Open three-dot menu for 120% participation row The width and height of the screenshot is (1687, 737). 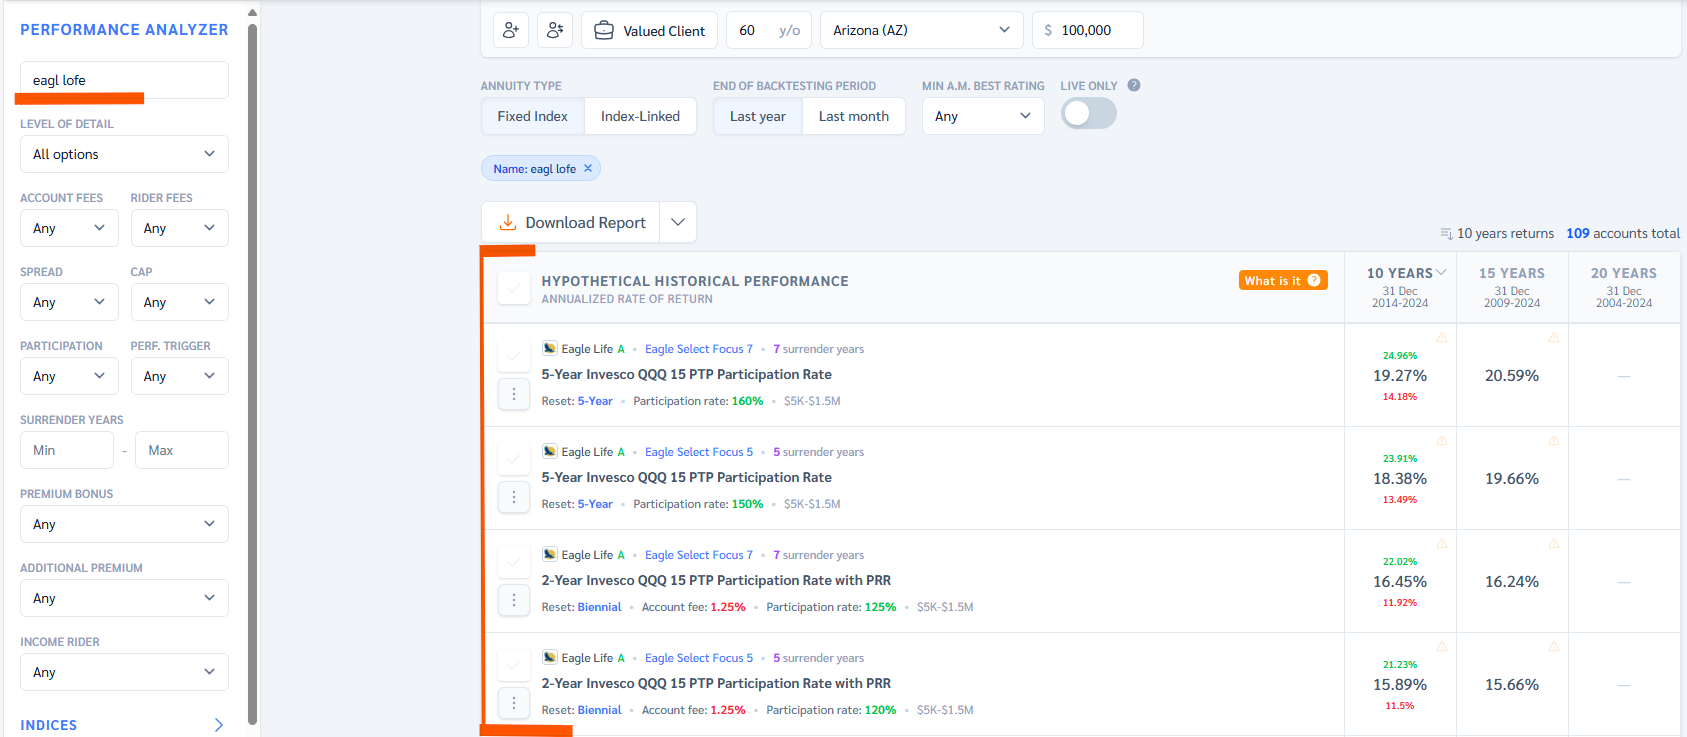click(514, 703)
